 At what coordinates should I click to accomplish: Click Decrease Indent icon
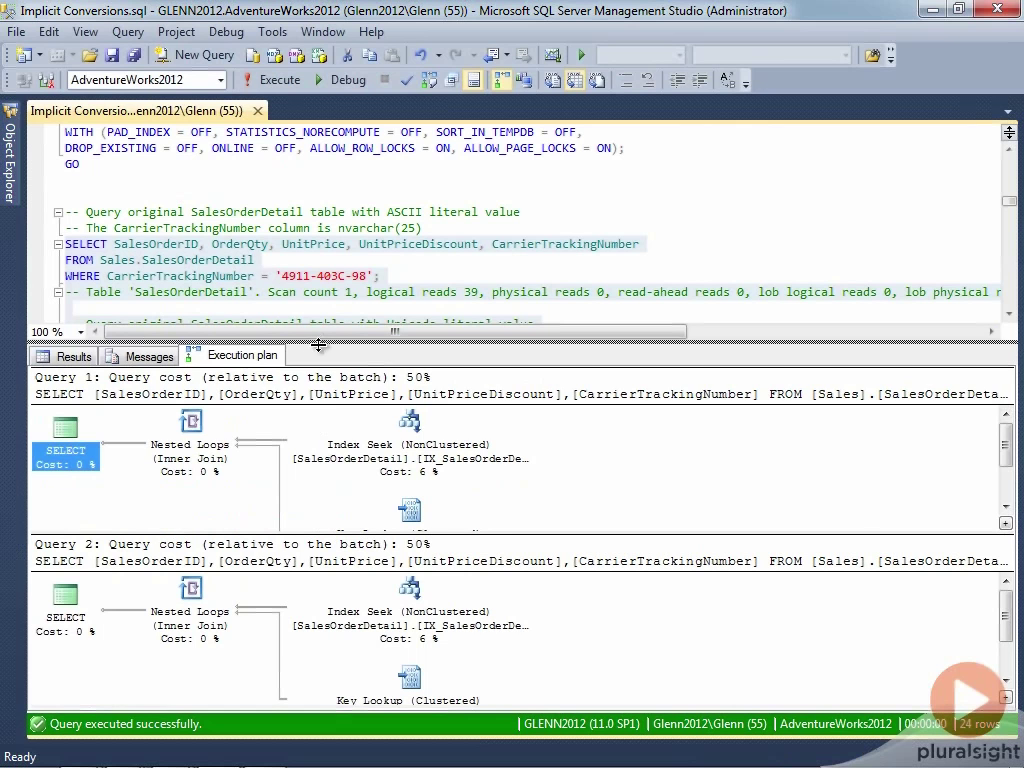(677, 80)
